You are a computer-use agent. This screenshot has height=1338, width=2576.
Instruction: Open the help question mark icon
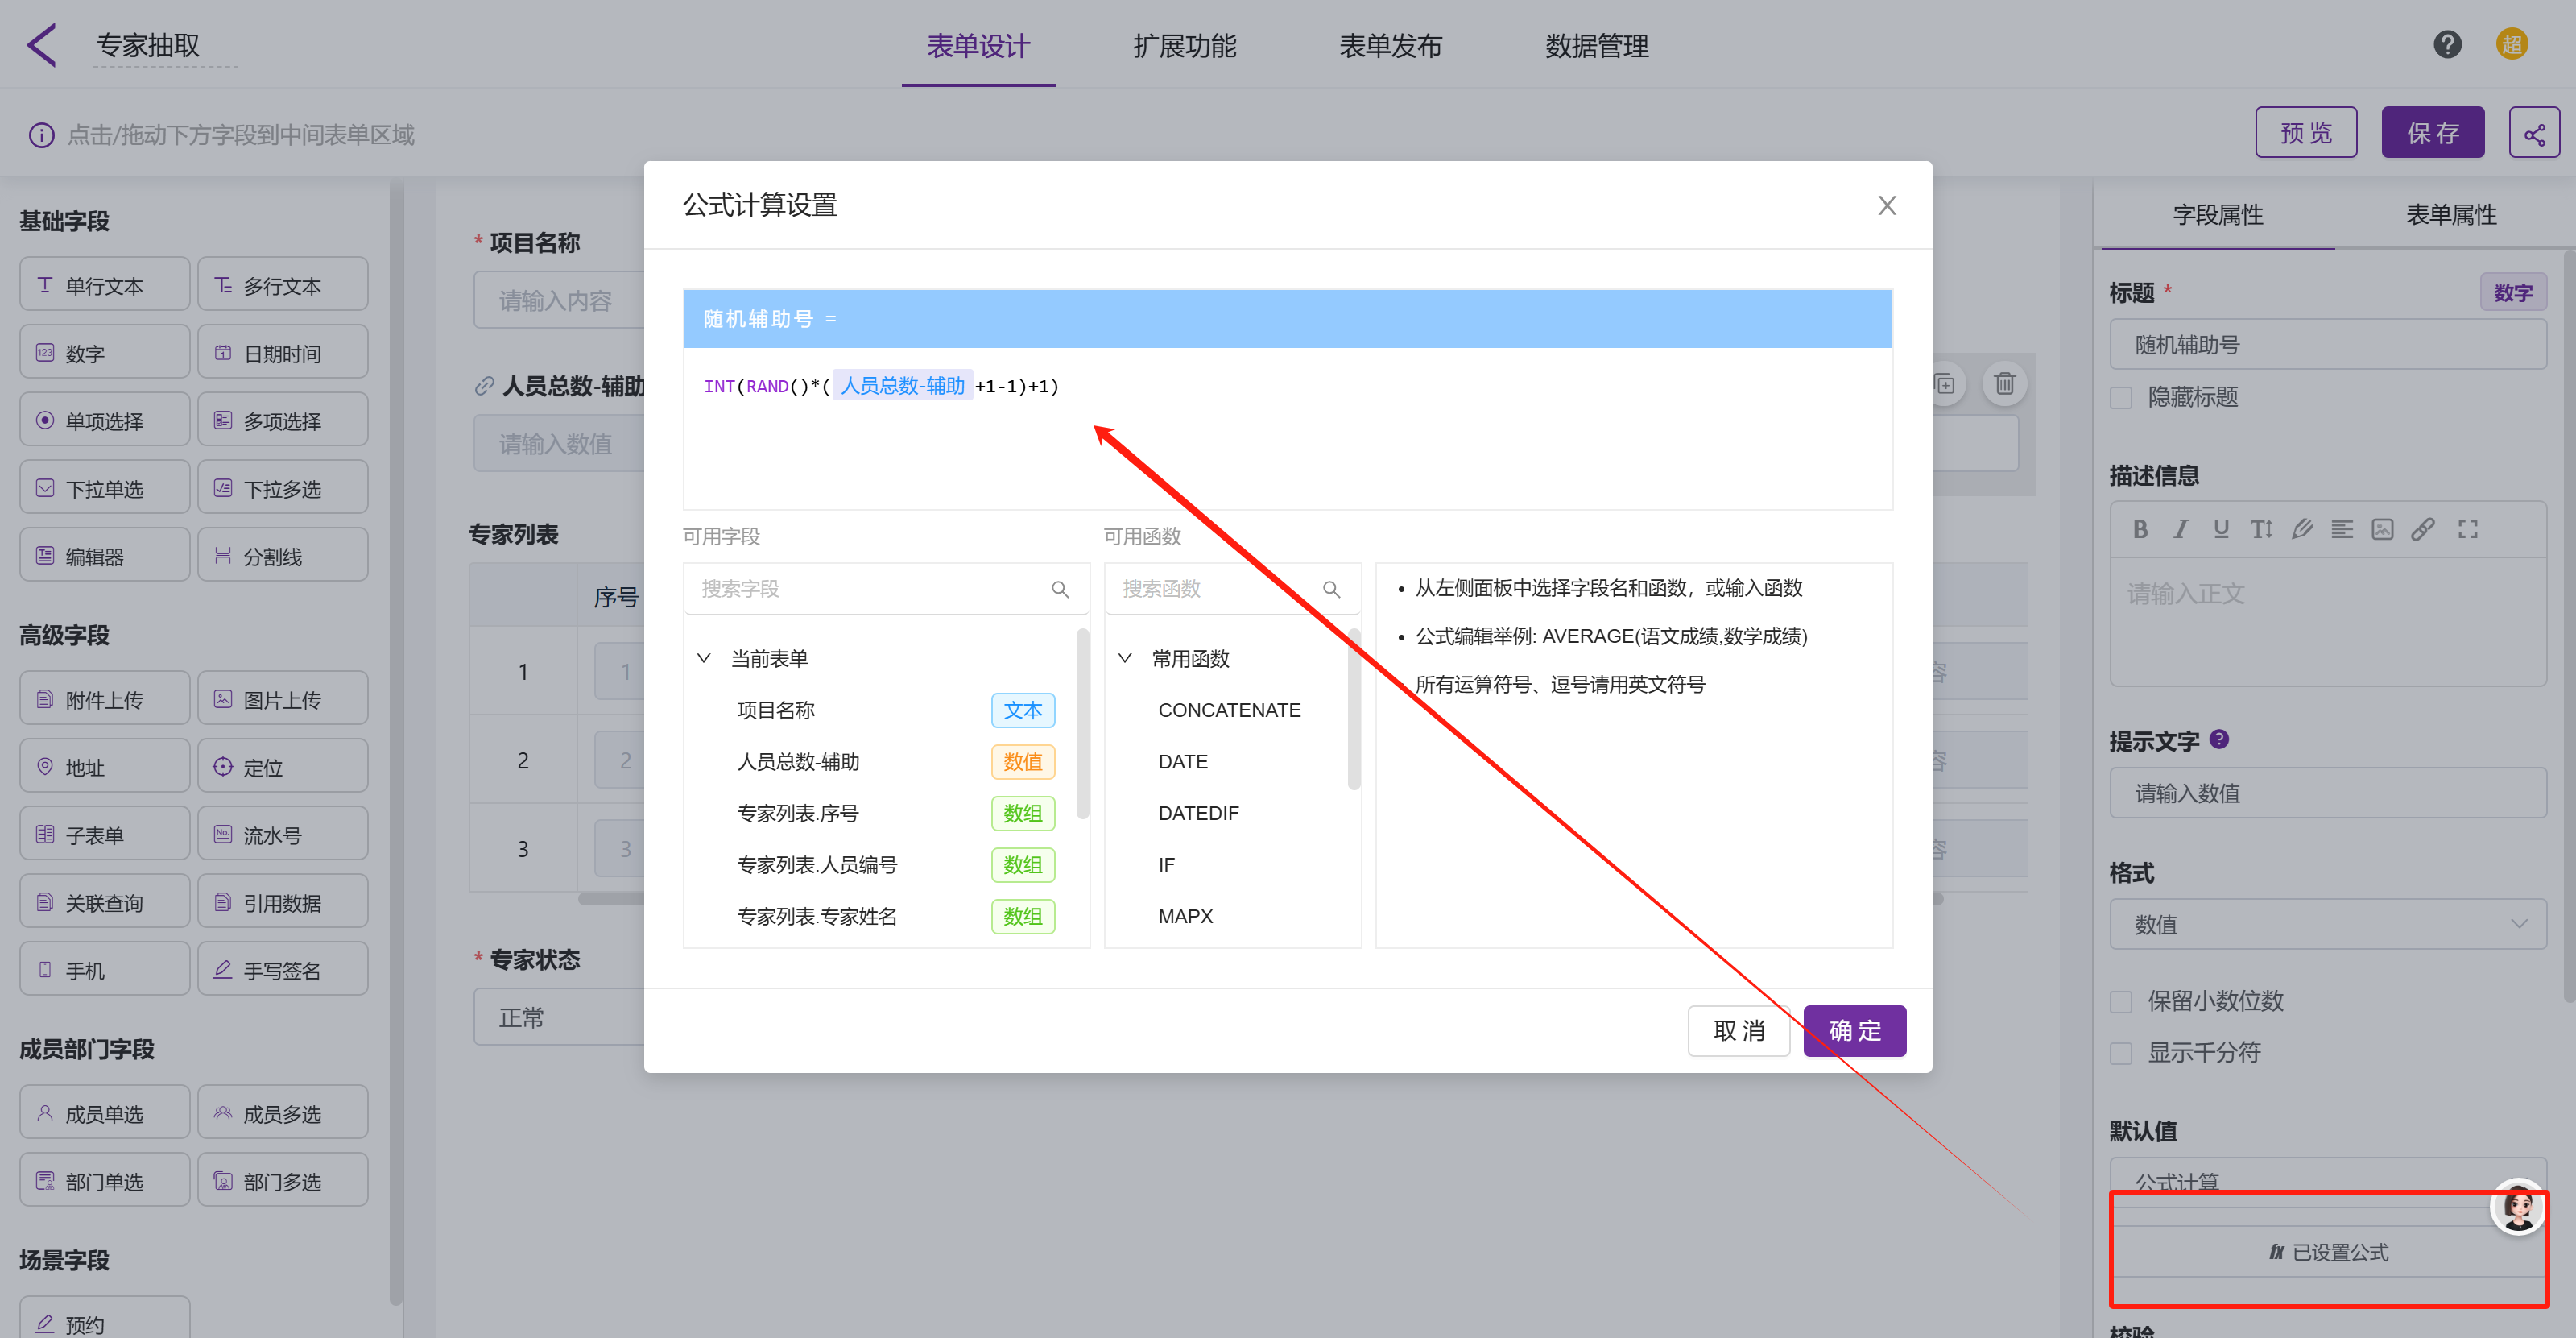tap(2447, 44)
